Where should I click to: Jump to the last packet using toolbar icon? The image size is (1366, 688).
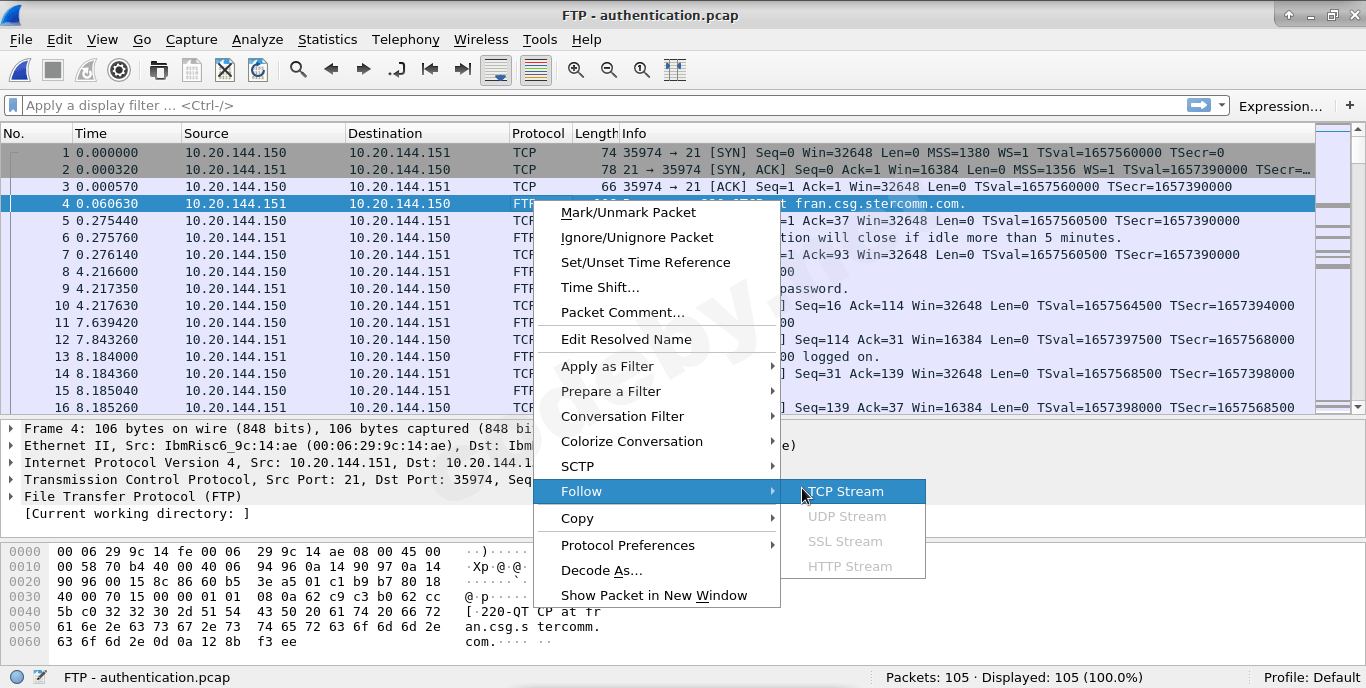pyautogui.click(x=461, y=70)
